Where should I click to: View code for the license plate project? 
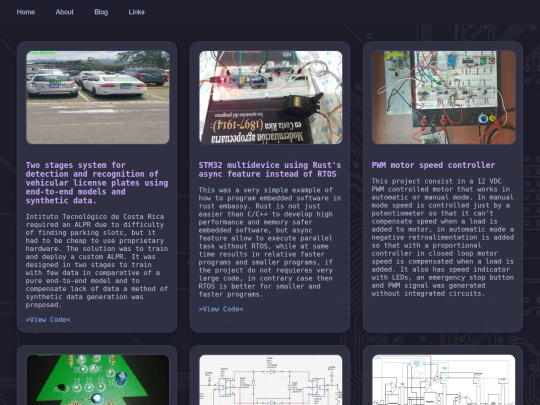pos(48,320)
